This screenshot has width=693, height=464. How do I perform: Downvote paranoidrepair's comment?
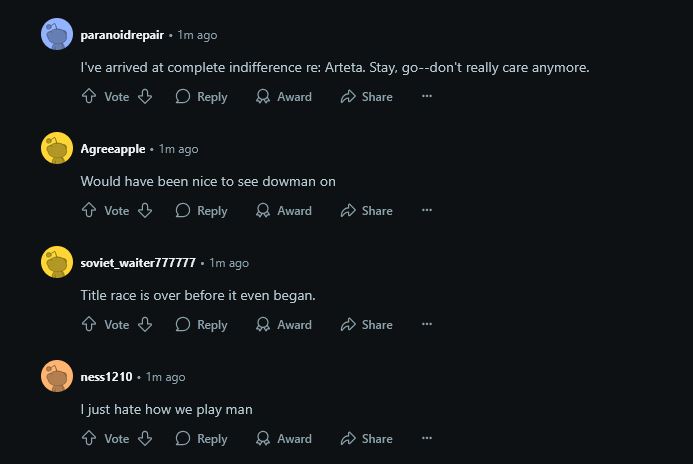coord(145,96)
